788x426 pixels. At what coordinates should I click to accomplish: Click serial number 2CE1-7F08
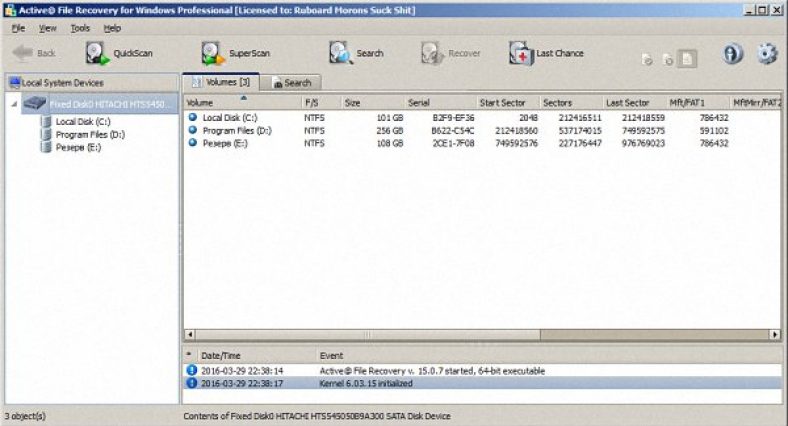coord(453,143)
